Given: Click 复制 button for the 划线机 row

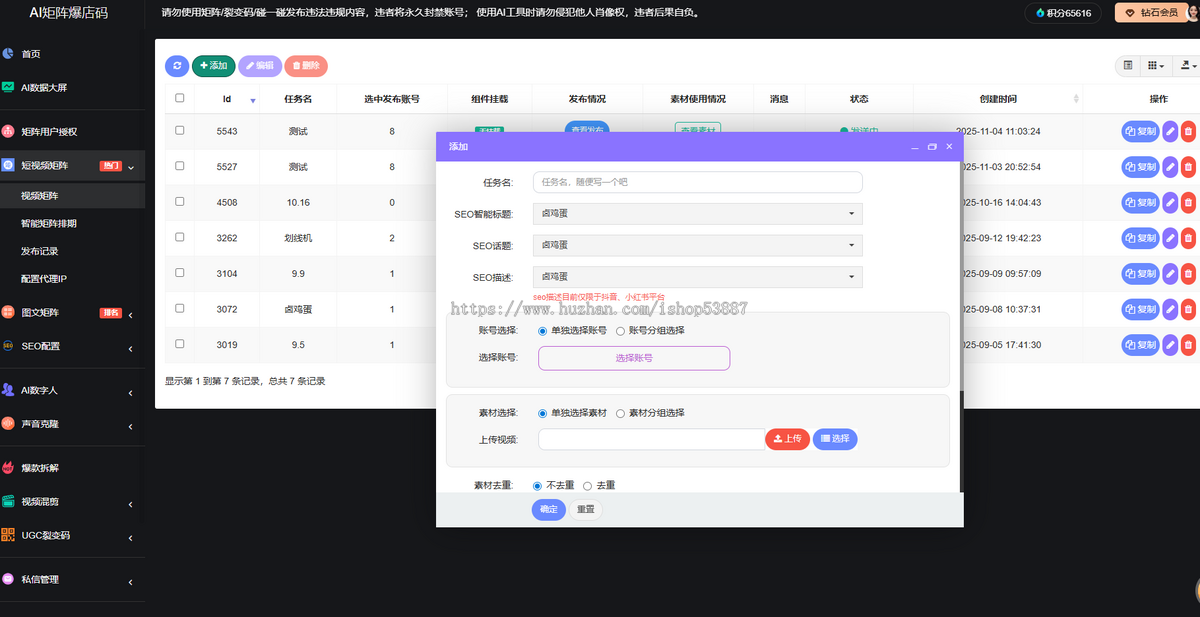Looking at the screenshot, I should (1140, 238).
